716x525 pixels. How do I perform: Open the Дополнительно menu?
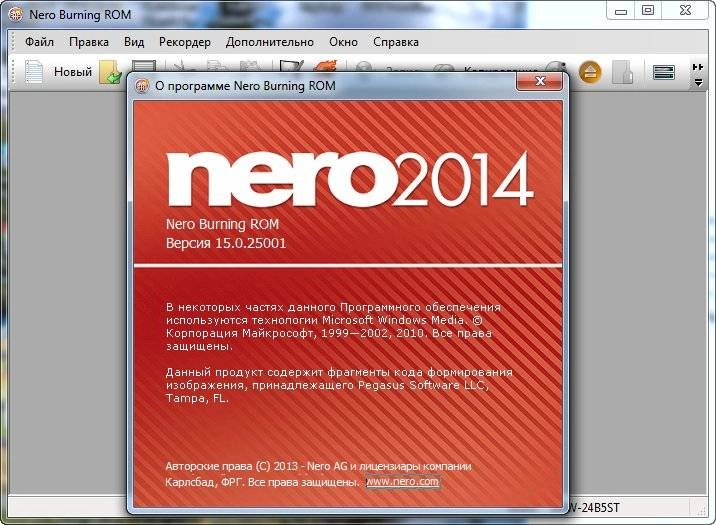click(270, 42)
